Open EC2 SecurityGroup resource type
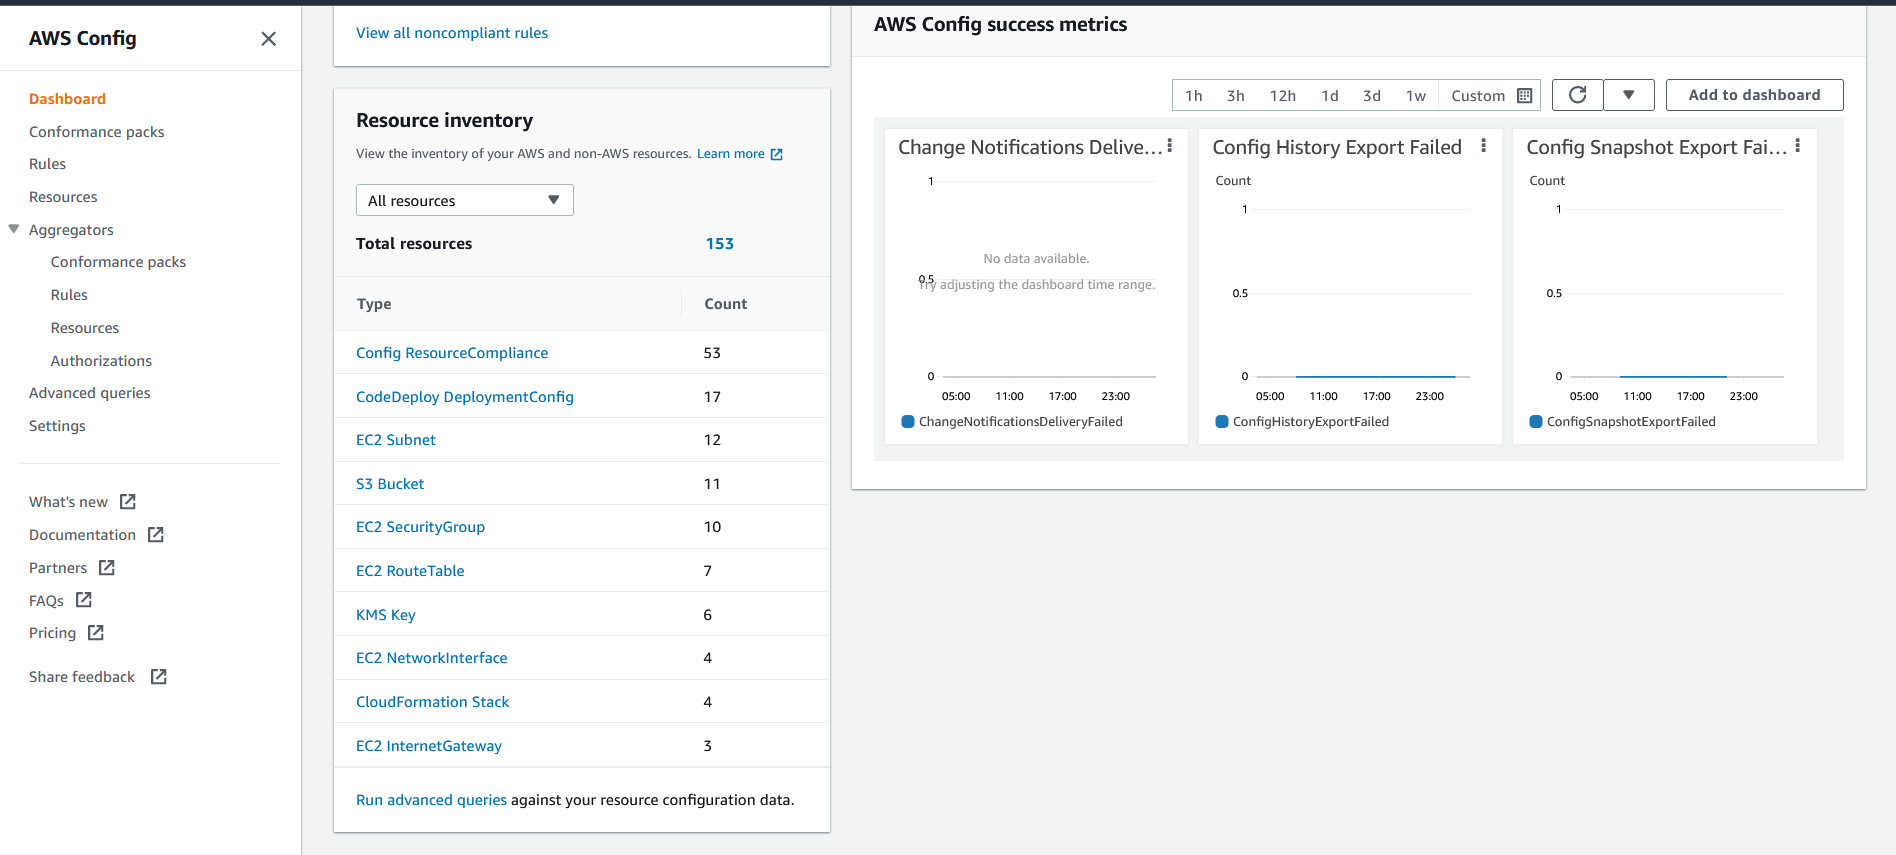Viewport: 1896px width, 855px height. click(420, 527)
